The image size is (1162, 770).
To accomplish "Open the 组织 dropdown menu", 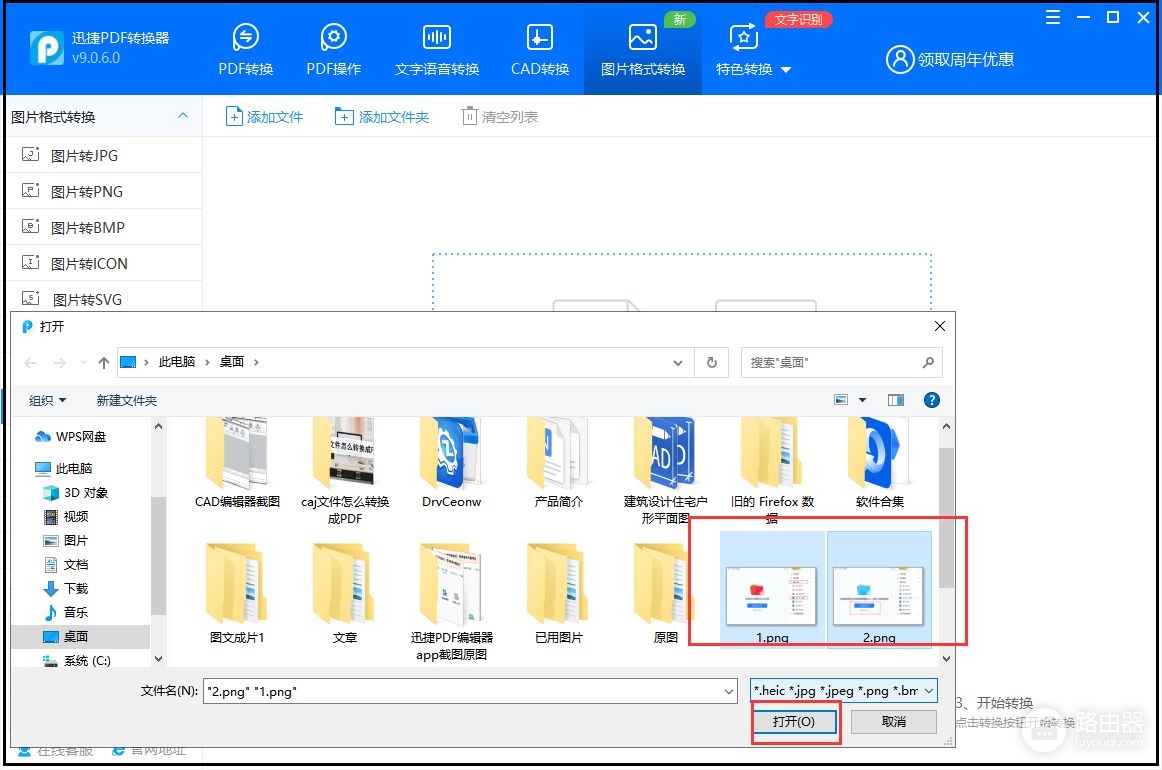I will (47, 400).
